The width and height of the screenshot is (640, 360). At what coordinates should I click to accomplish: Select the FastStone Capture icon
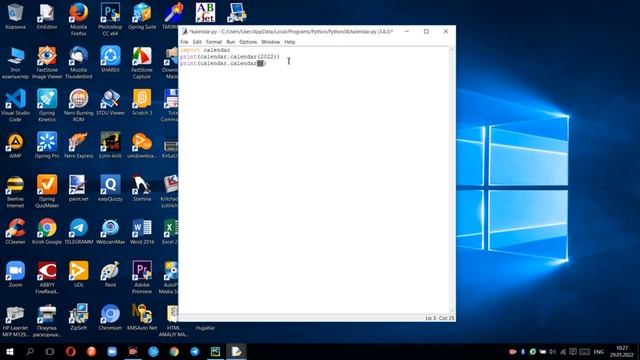(x=142, y=62)
